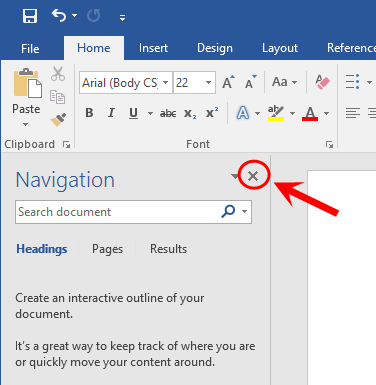Screen dimensions: 376x385
Task: Open Customize Quick Access Toolbar menu
Action: pos(123,17)
